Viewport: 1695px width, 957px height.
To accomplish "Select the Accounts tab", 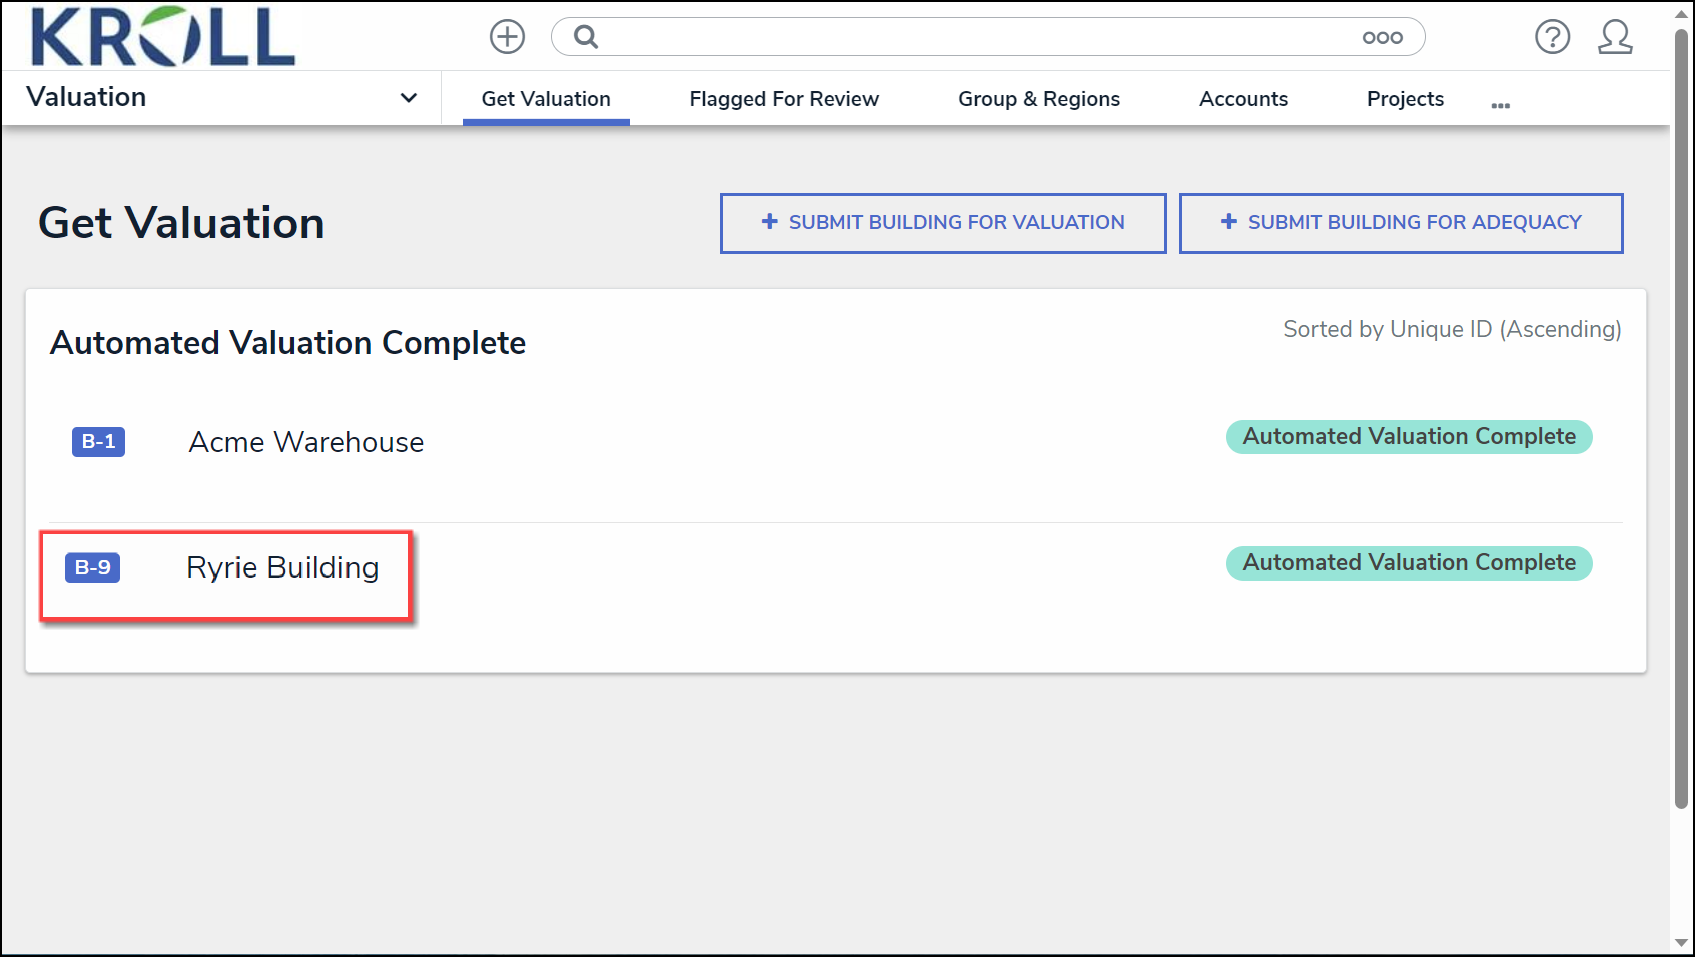I will (x=1243, y=99).
